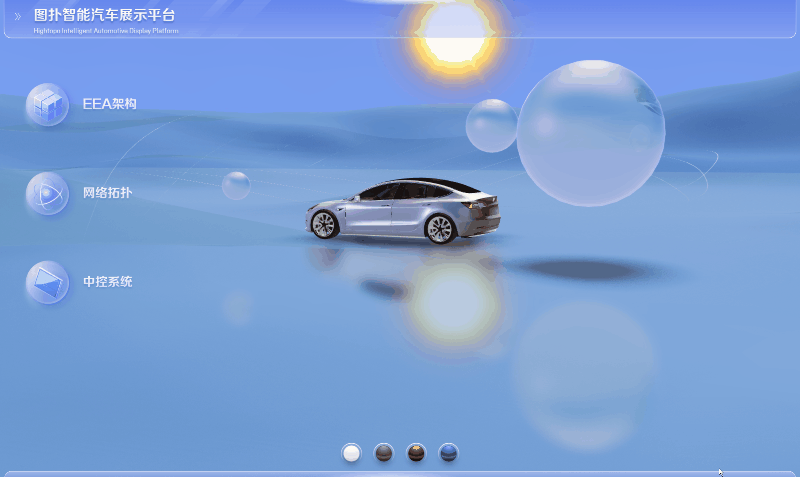Open the 中控系统 menu label
This screenshot has width=800, height=477.
[x=107, y=282]
